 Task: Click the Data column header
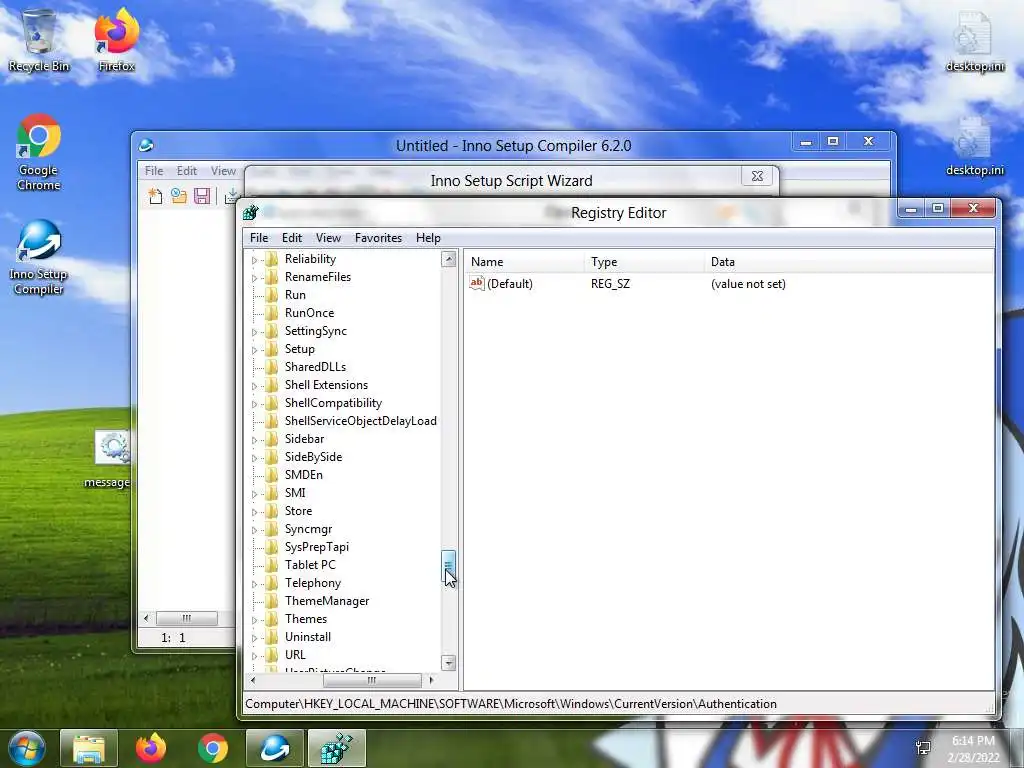[x=849, y=262]
